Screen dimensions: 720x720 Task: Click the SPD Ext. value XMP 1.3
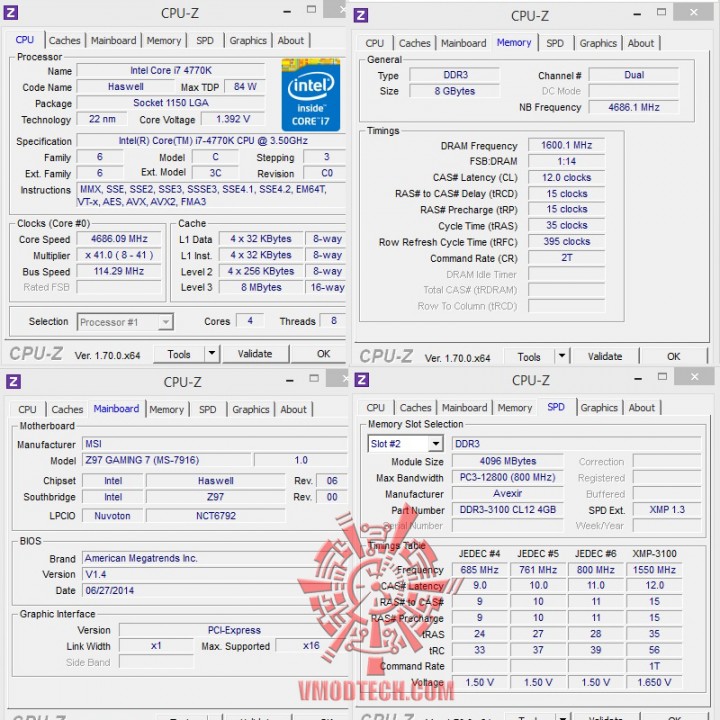tap(667, 510)
